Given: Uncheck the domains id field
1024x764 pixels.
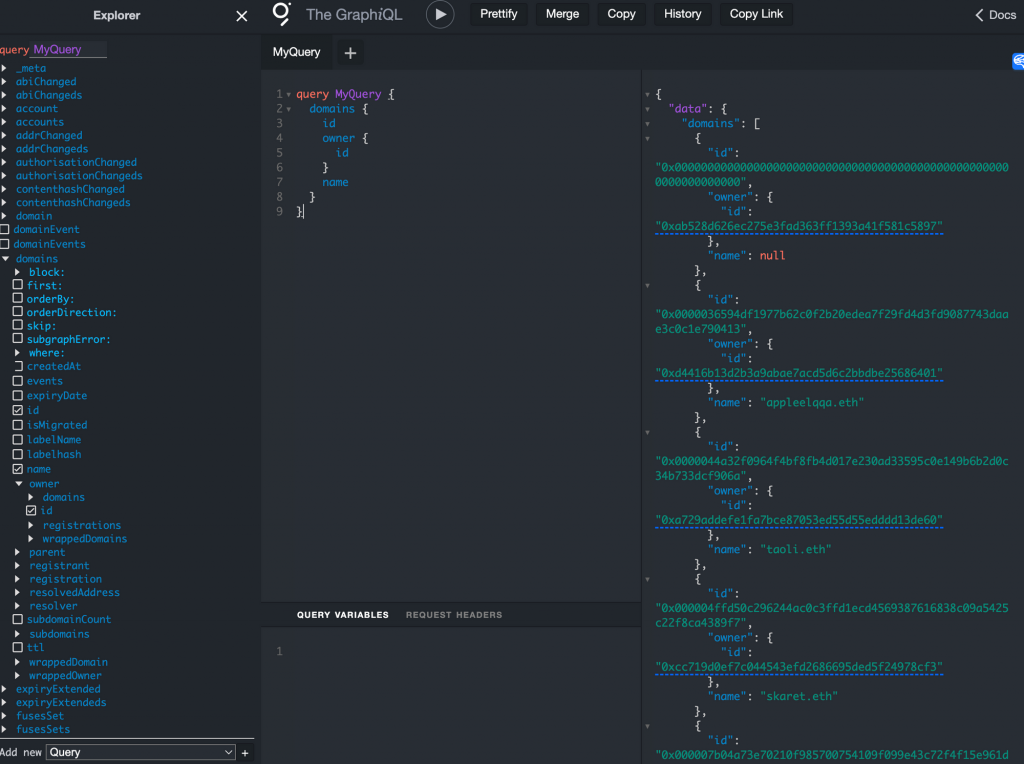Looking at the screenshot, I should [18, 410].
